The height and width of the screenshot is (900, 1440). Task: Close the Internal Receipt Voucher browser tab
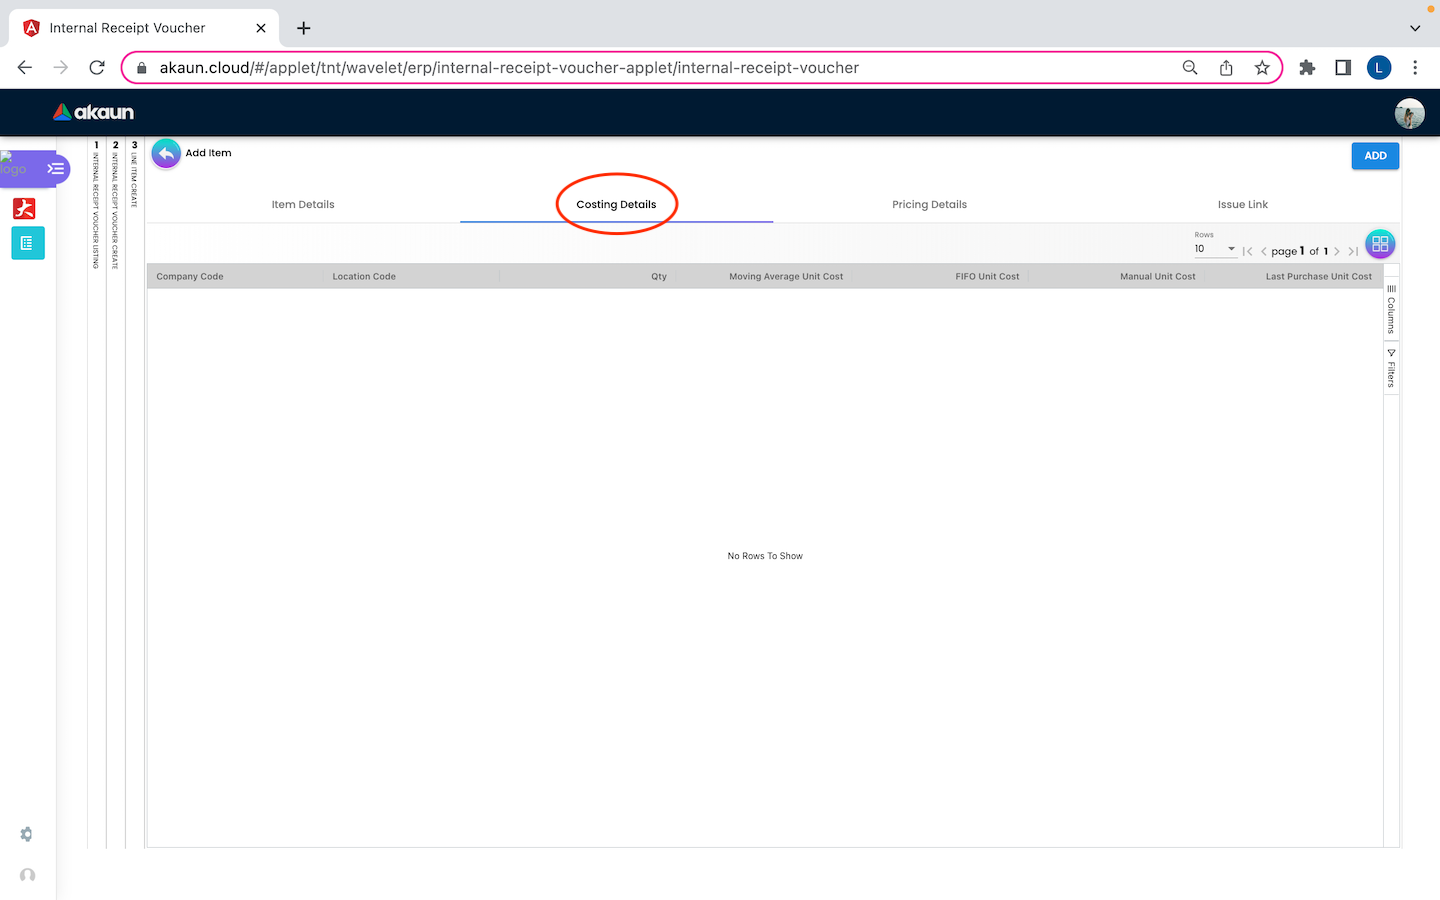[261, 28]
